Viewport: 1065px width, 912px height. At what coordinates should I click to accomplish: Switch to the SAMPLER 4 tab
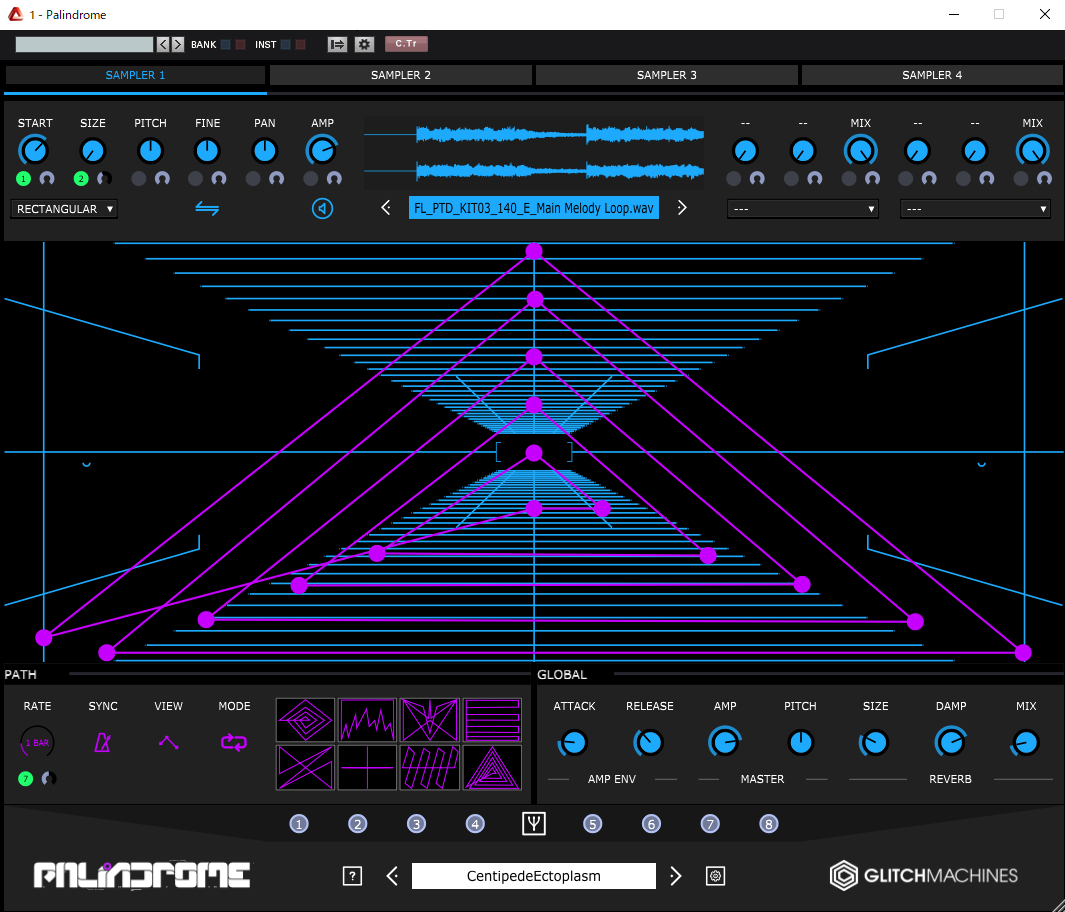[932, 75]
